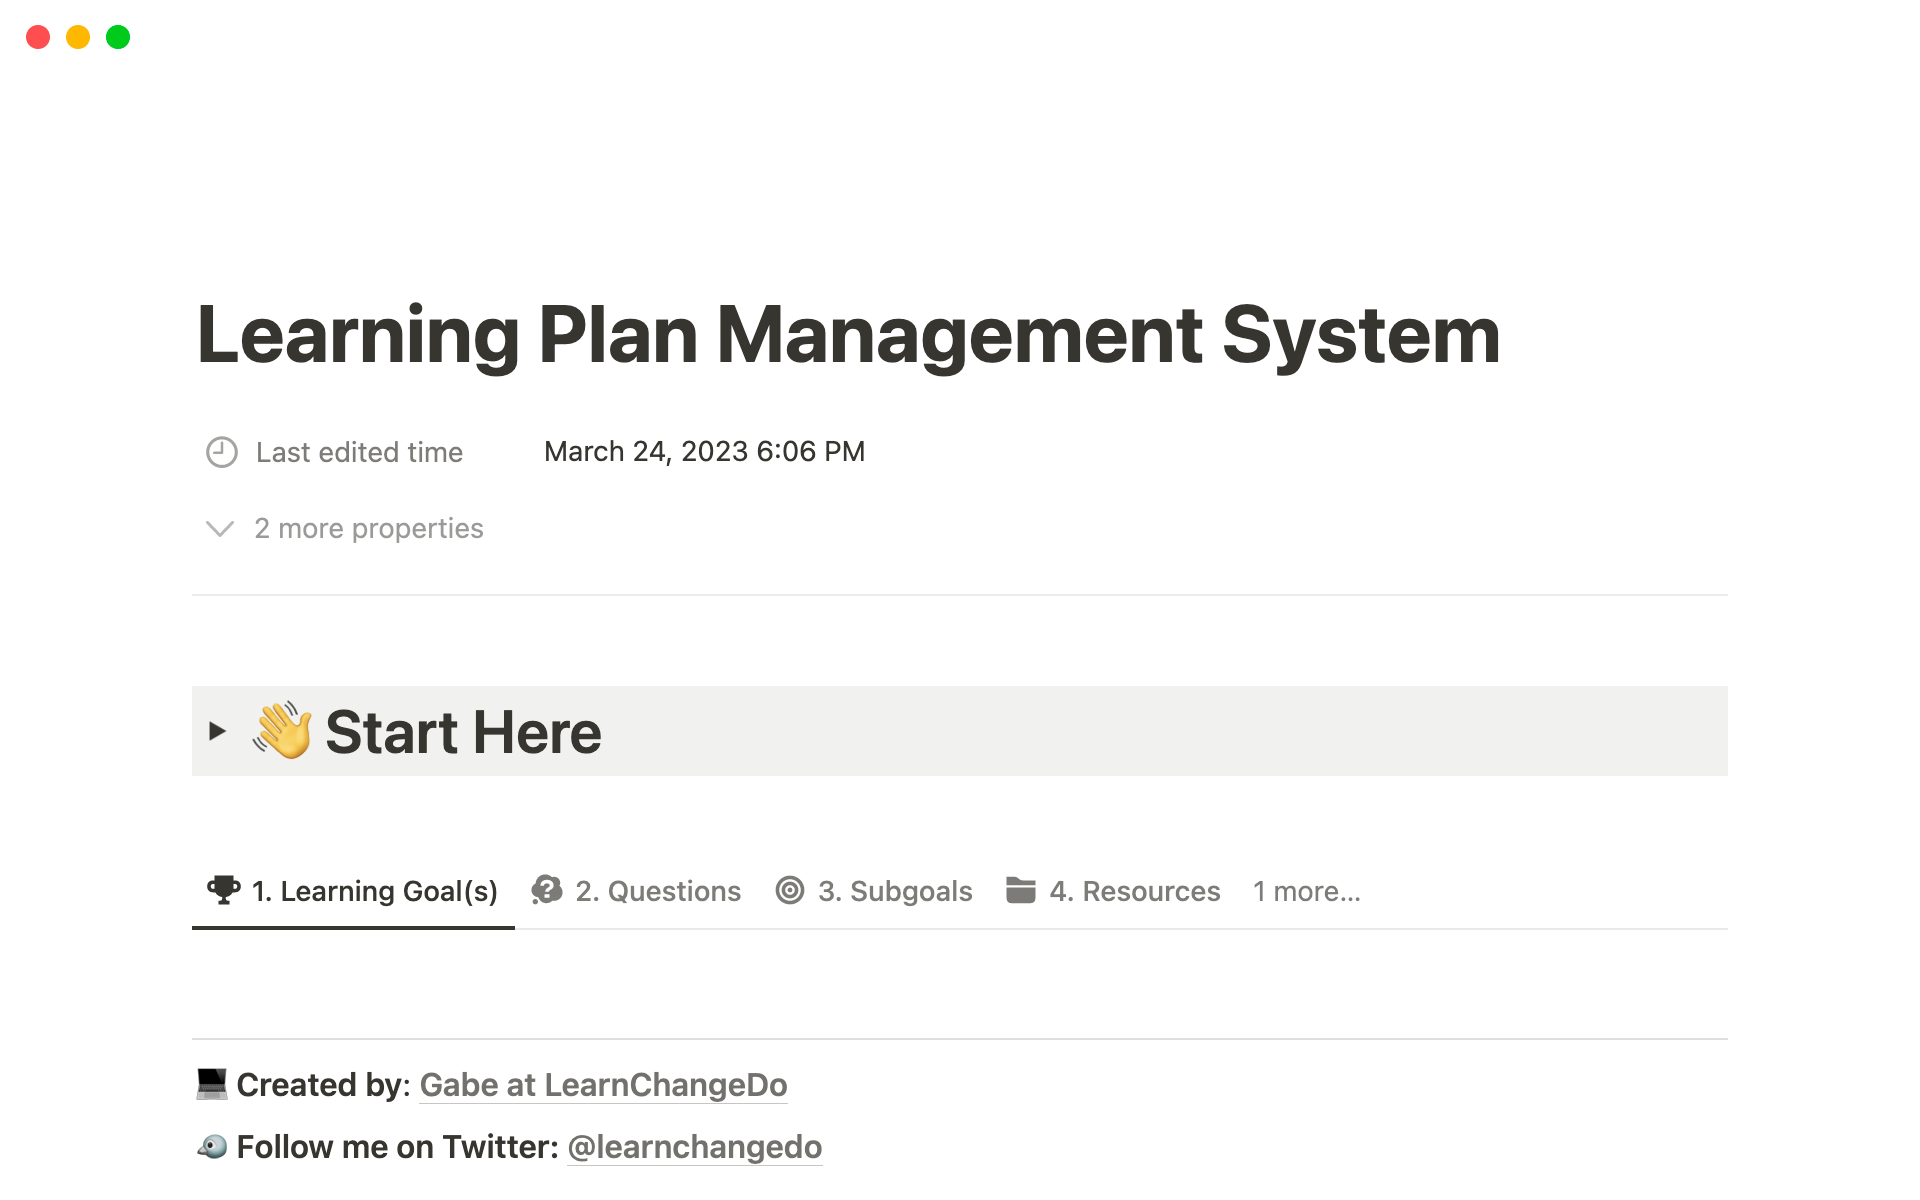Click the bird emoji beside Follow me
Screen dimensions: 1920x1200
coord(212,1146)
